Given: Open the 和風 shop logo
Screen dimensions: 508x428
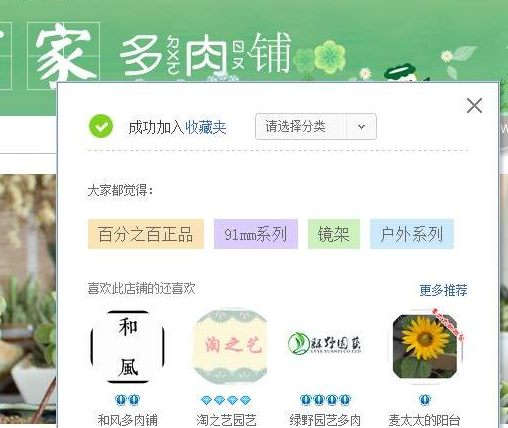Looking at the screenshot, I should (128, 347).
